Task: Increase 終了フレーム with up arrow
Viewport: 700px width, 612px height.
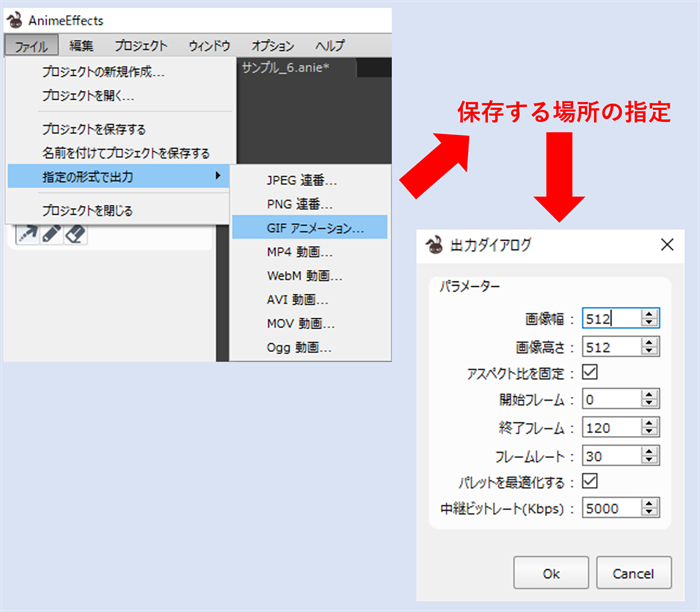Action: tap(650, 423)
